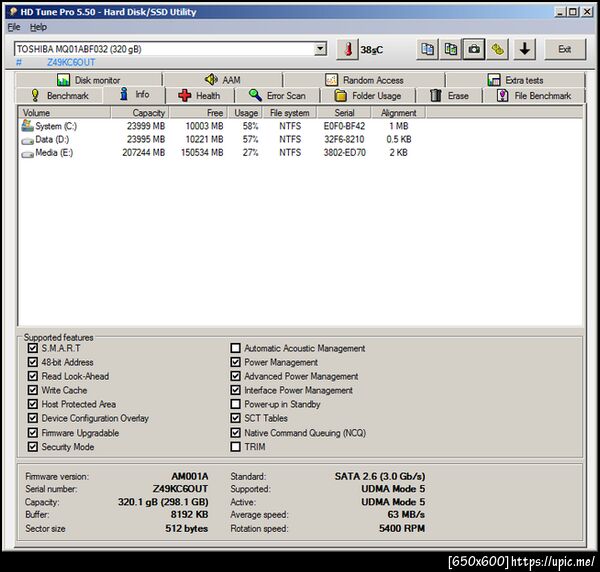Sort by the File system column header

point(290,112)
